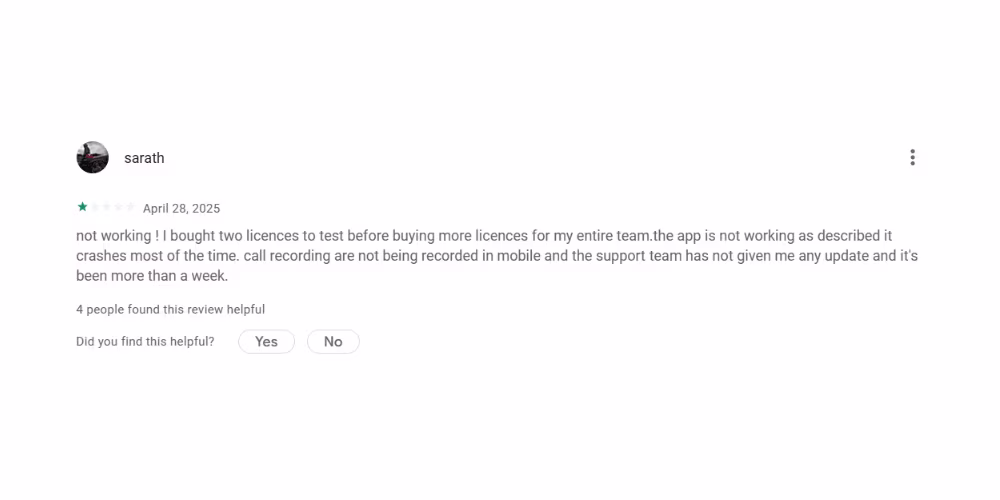Click the '4 people found this review helpful' text
This screenshot has height=500, width=1000.
pos(170,310)
